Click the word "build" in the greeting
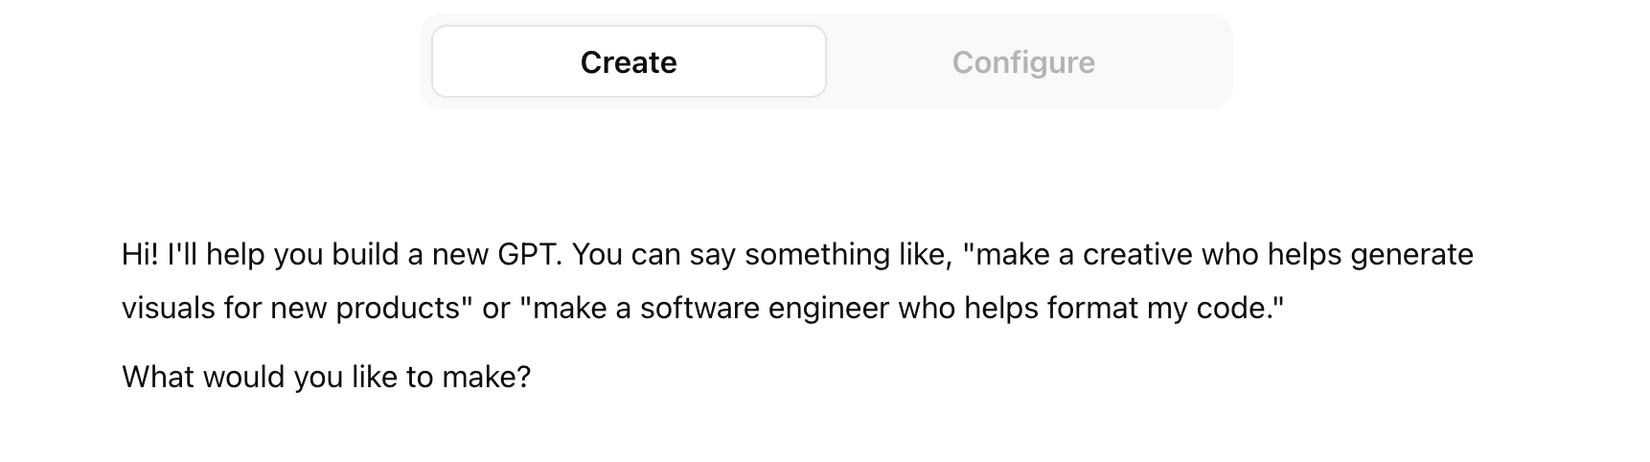Viewport: 1650px width, 462px height. [365, 255]
